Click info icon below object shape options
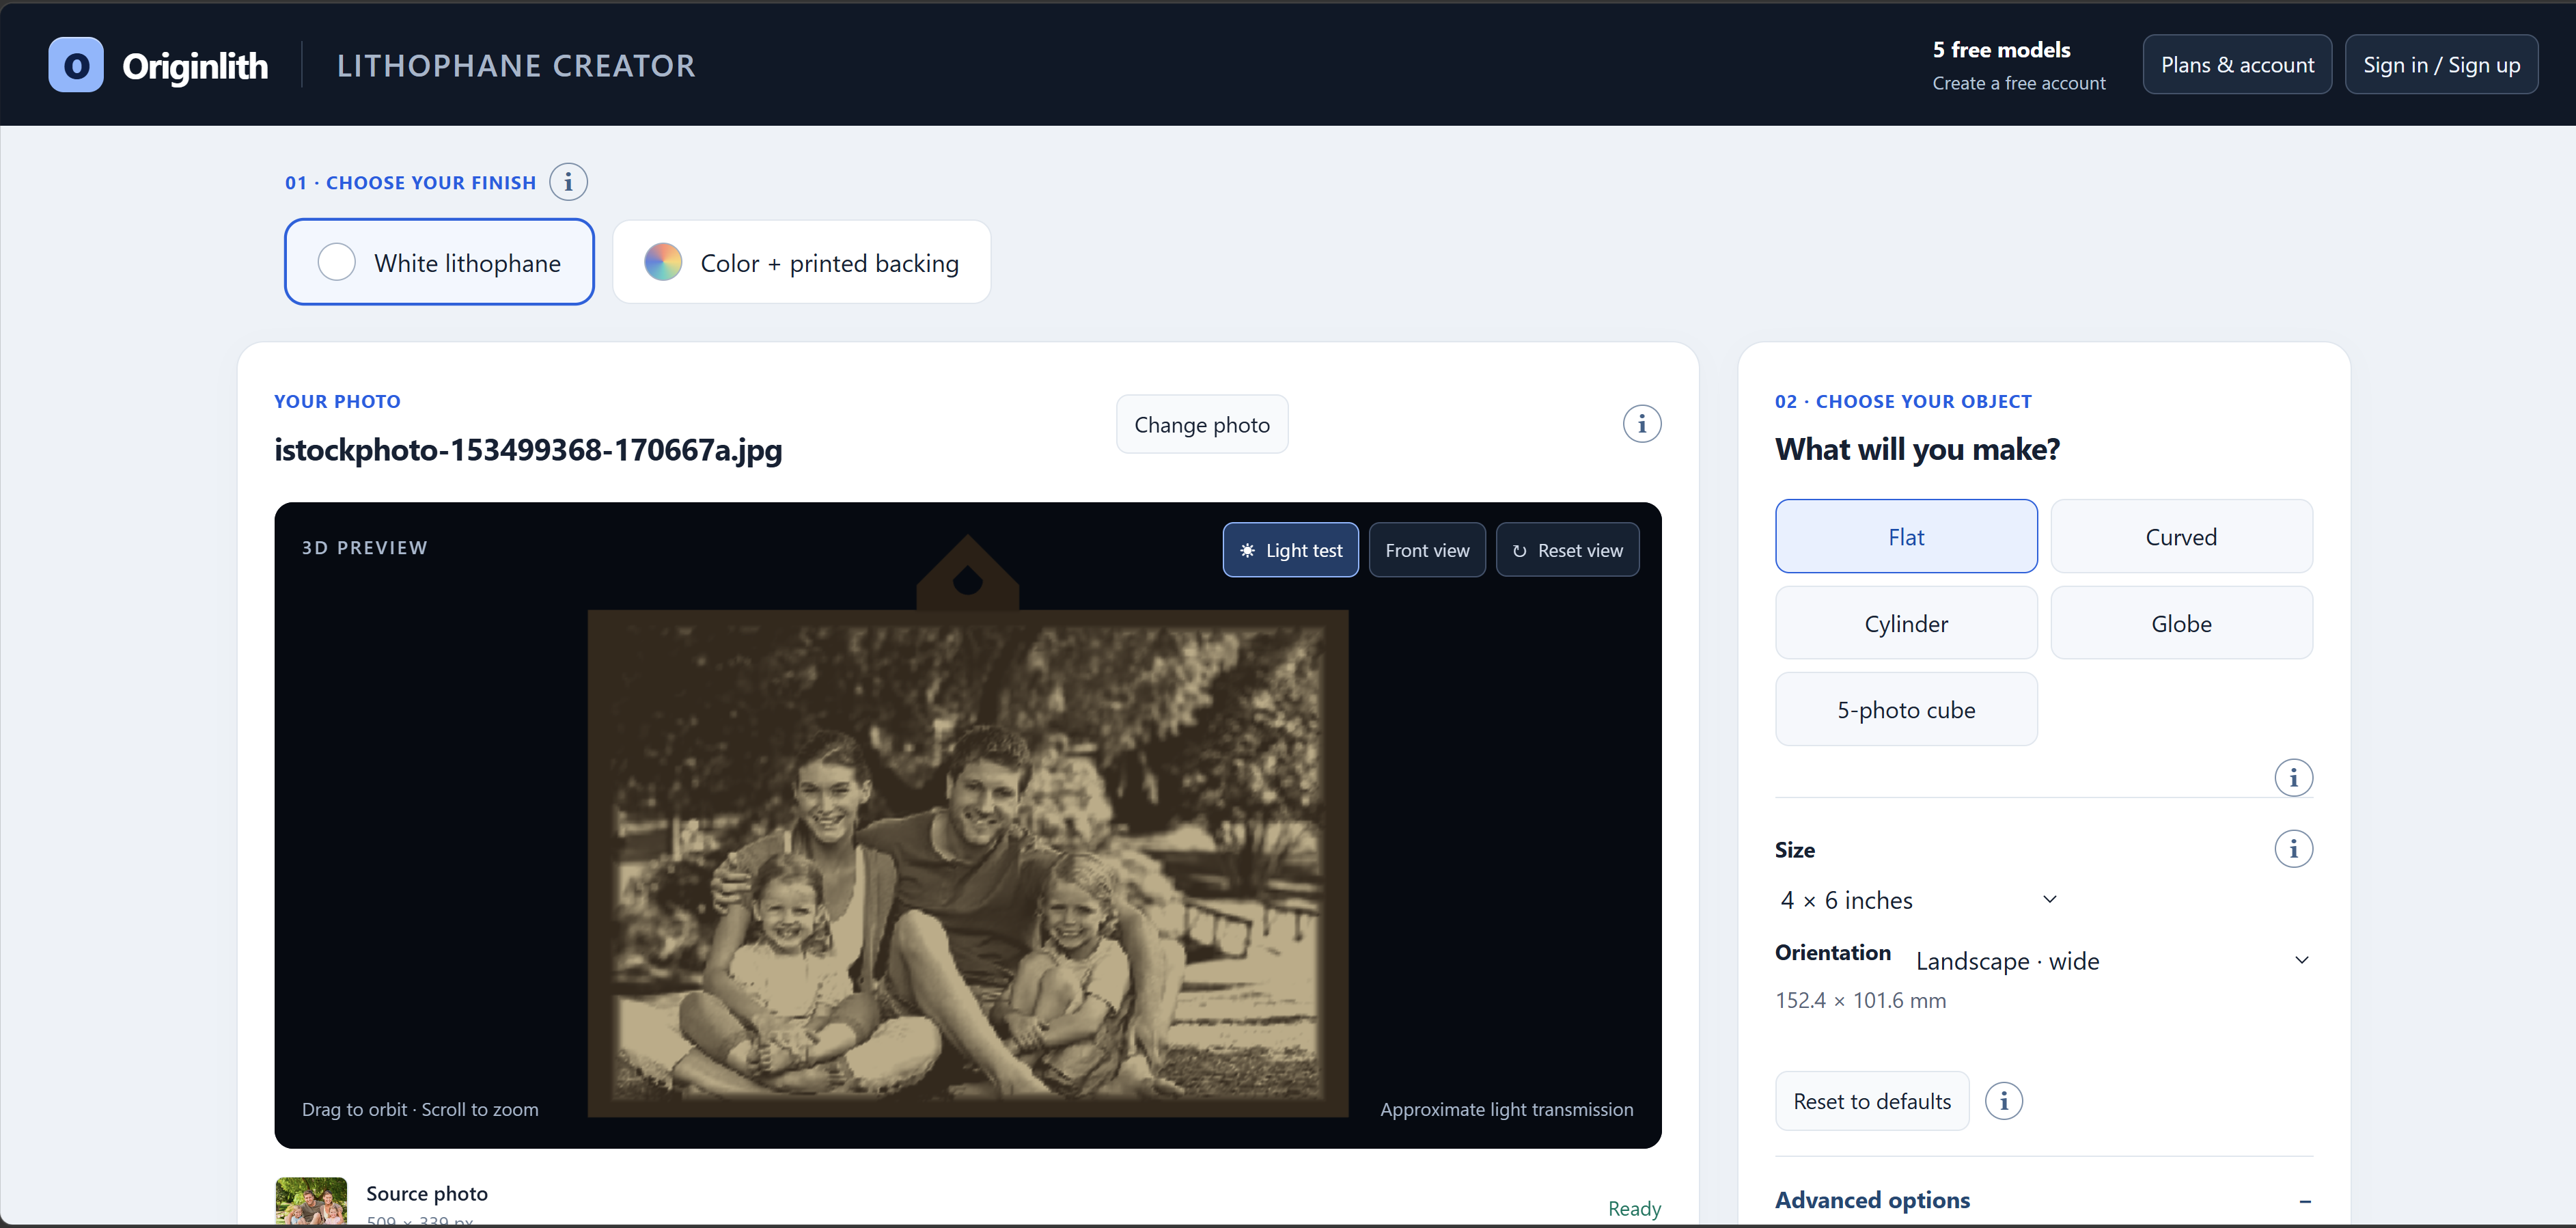2576x1228 pixels. tap(2293, 777)
